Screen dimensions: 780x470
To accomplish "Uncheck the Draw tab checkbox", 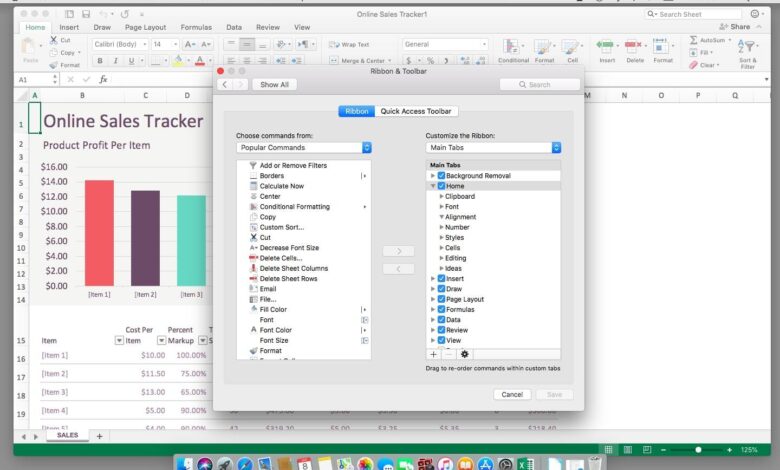I will click(x=441, y=289).
